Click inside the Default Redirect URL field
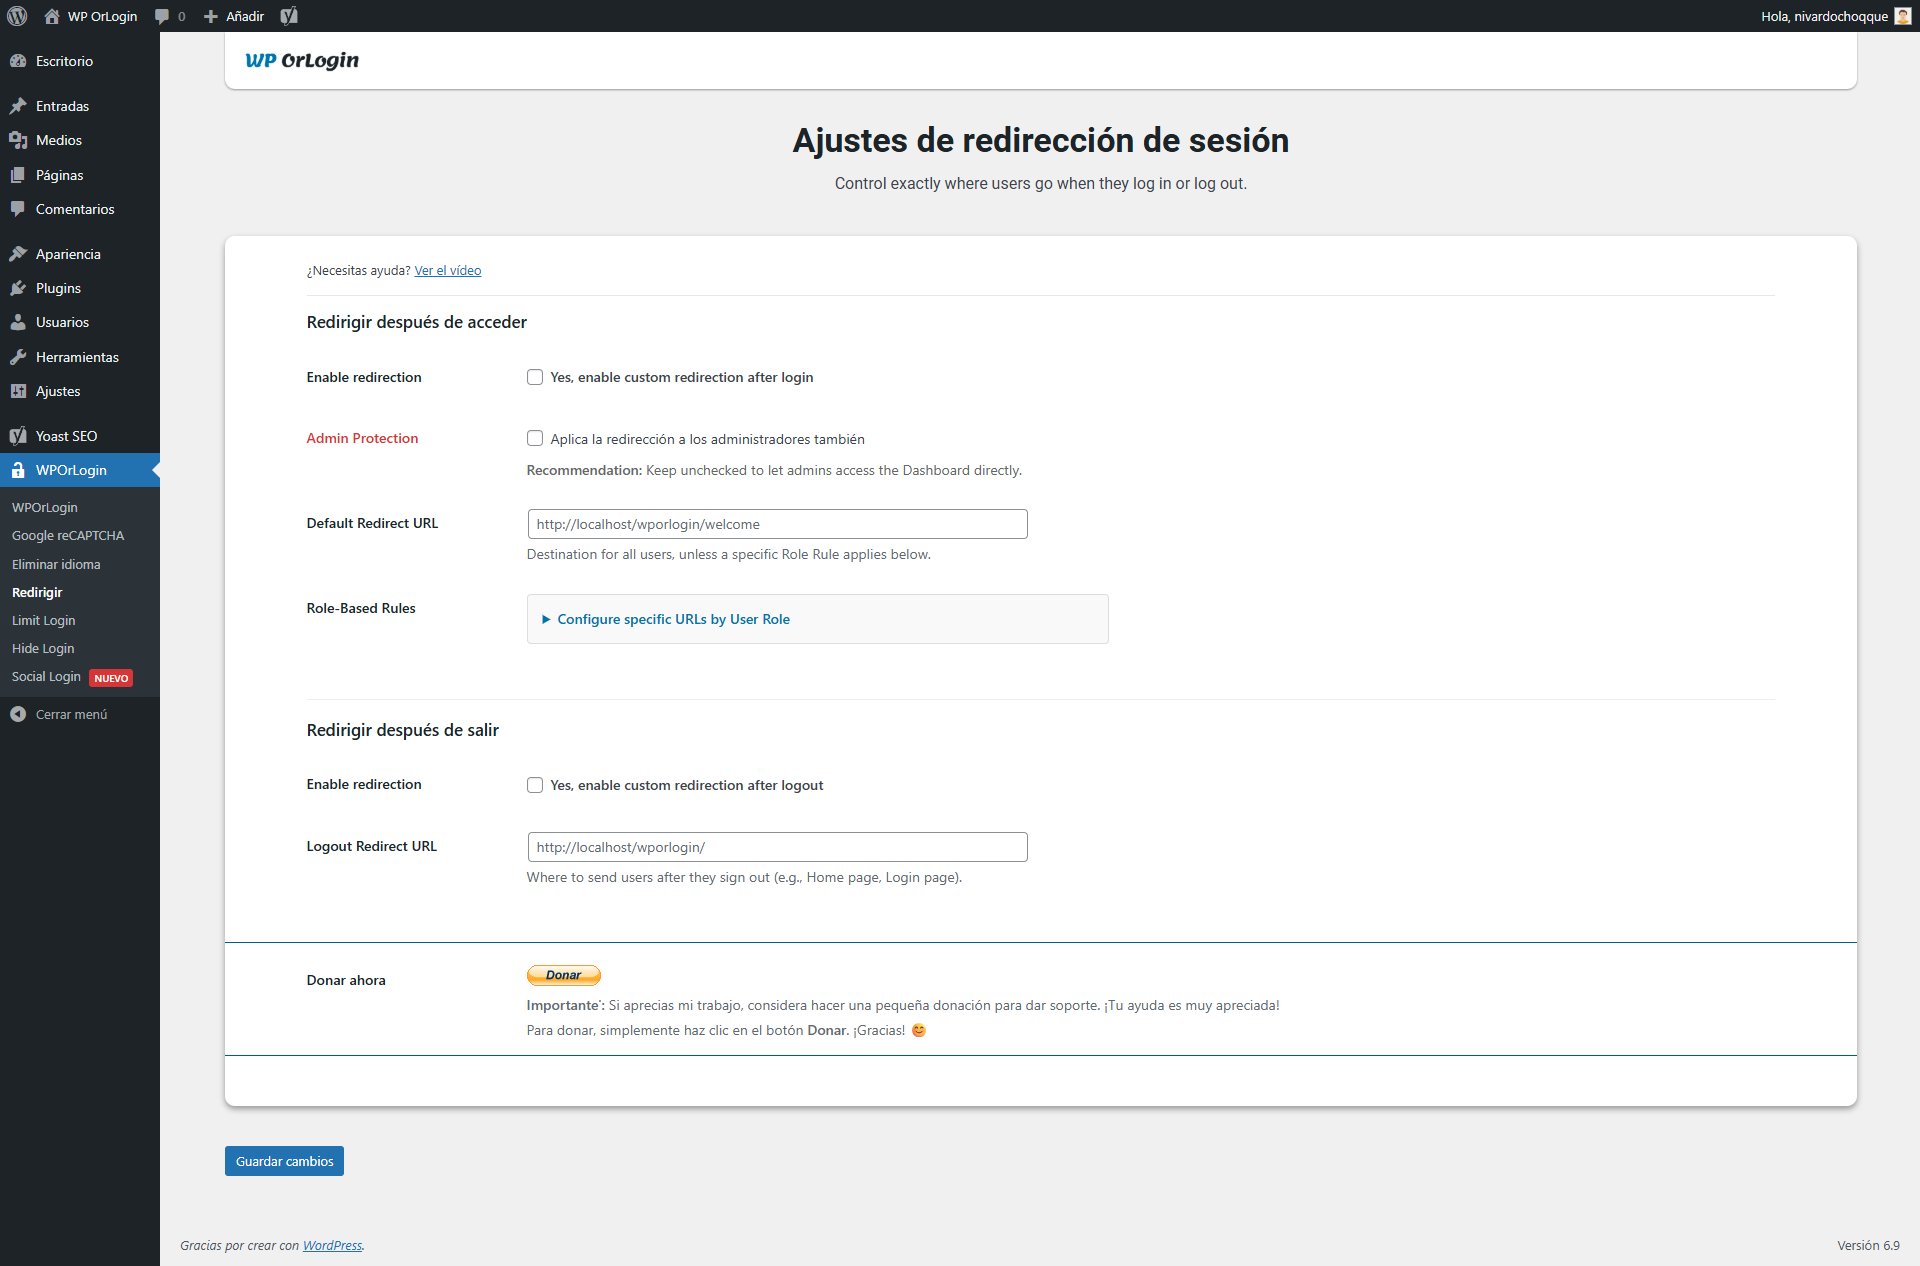Screen dimensions: 1920x1266 [777, 523]
